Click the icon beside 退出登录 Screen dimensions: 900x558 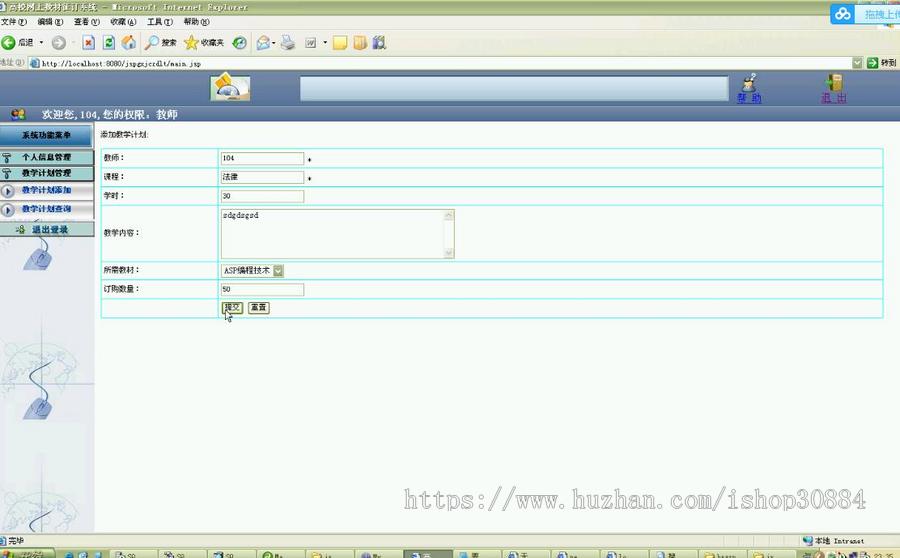click(20, 230)
